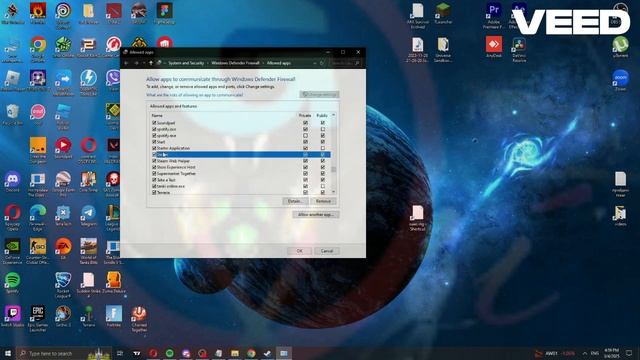Click the list scroll-down arrow

(333, 192)
